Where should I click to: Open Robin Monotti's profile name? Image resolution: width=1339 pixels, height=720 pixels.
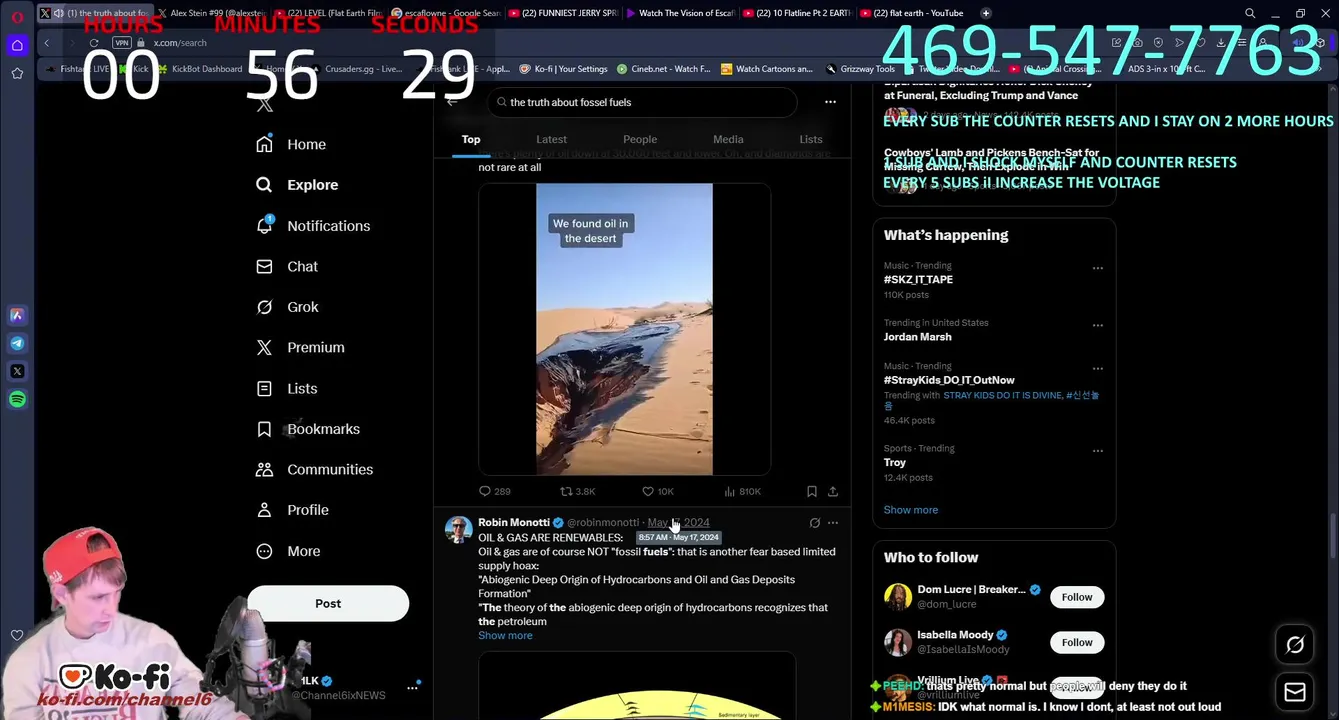[514, 522]
